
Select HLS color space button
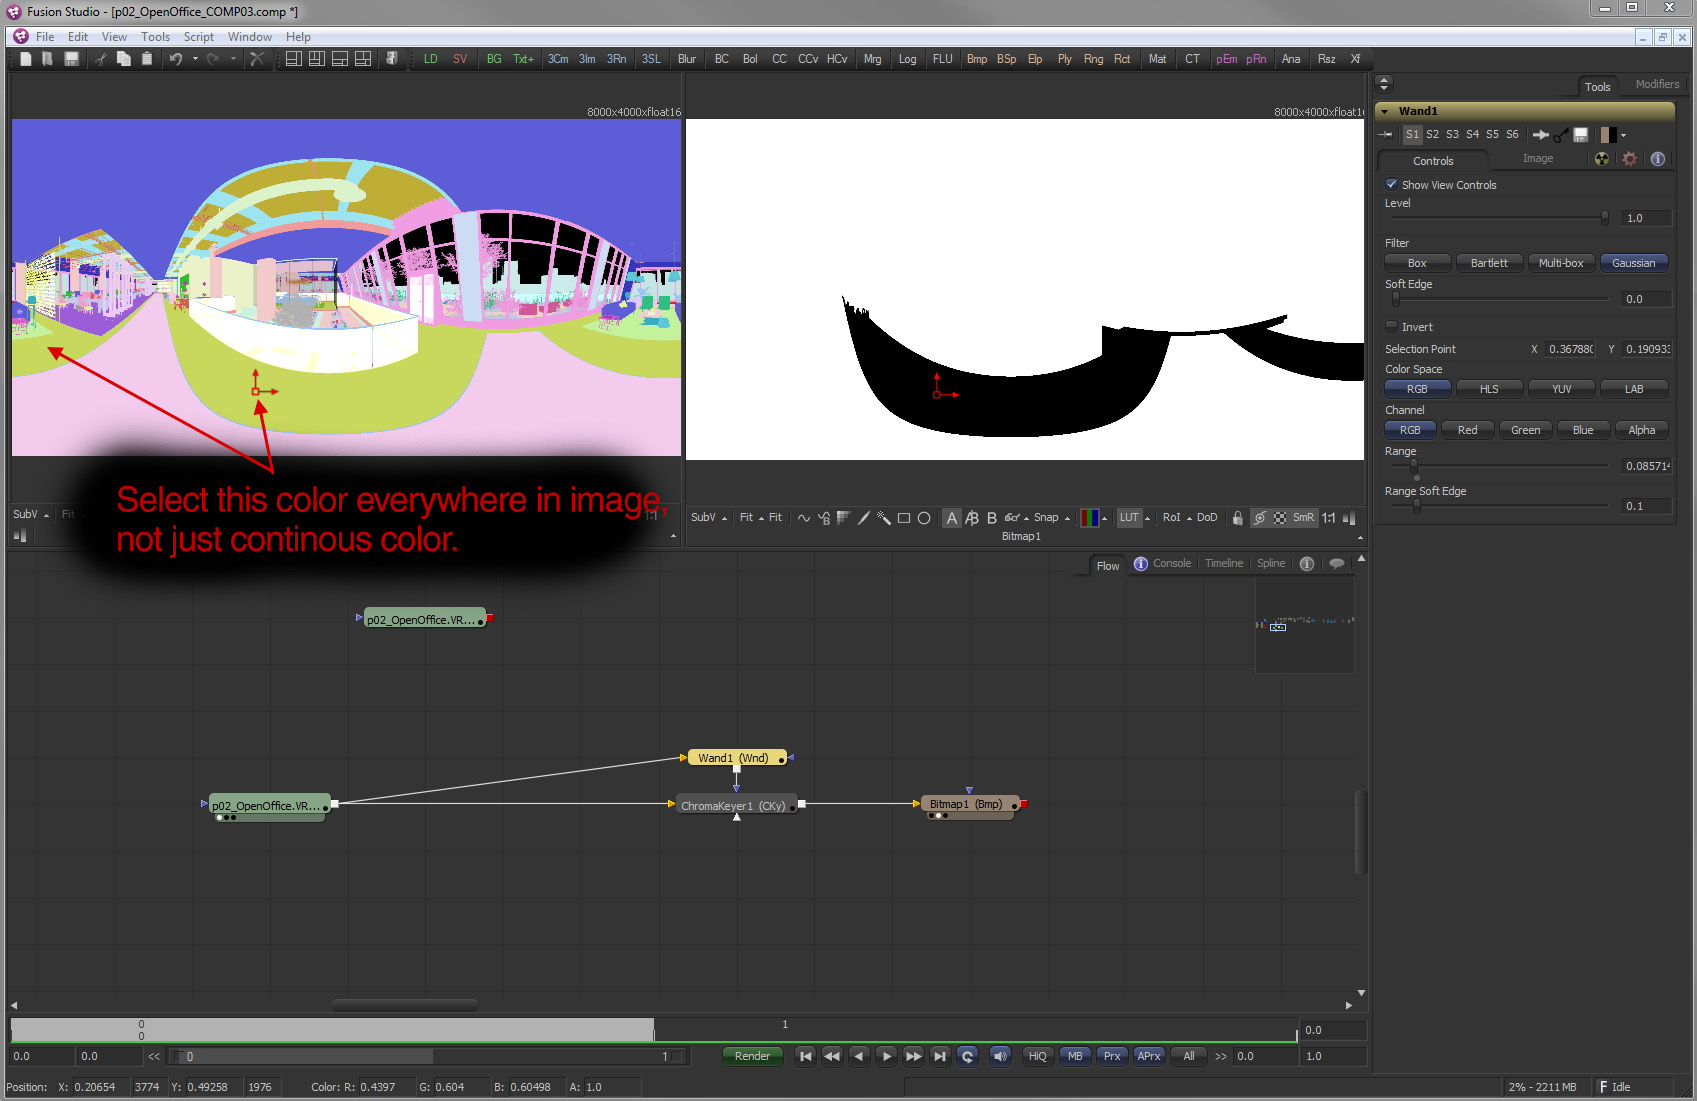[x=1489, y=389]
